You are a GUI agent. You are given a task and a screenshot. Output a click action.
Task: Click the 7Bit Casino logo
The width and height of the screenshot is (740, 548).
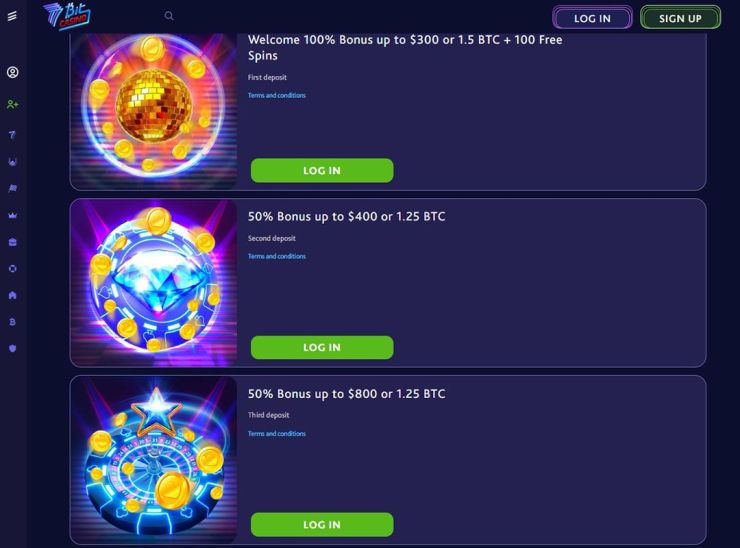(x=67, y=16)
